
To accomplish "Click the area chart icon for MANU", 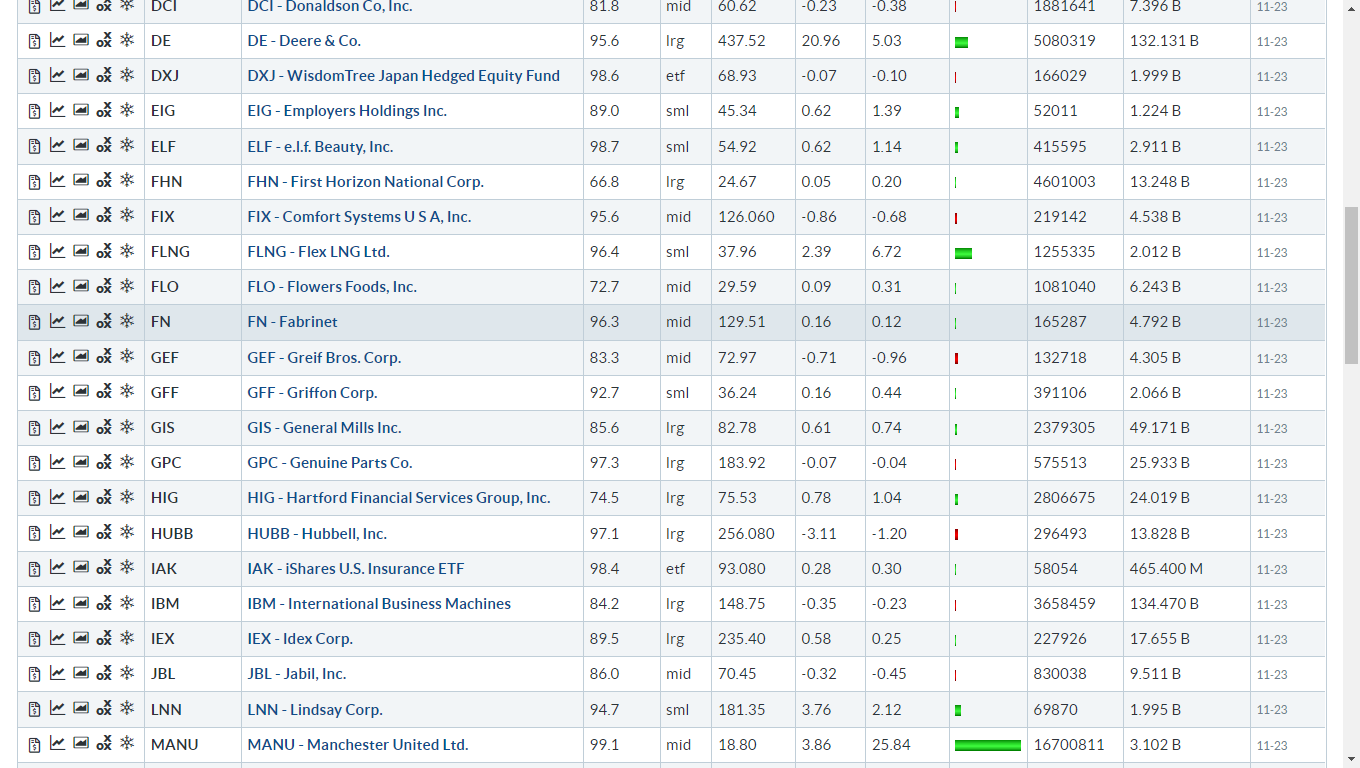I will (x=81, y=743).
